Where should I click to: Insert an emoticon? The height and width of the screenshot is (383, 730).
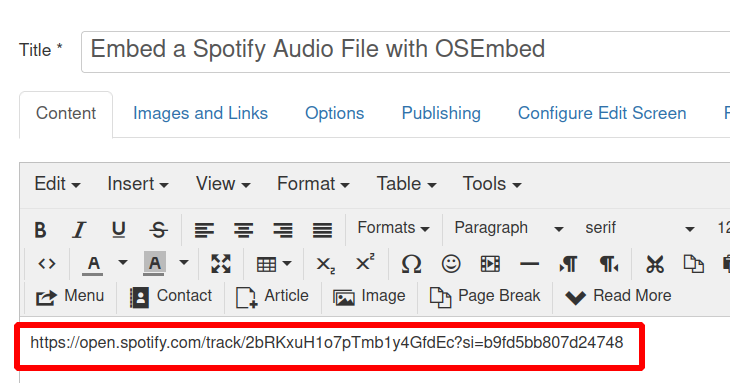pyautogui.click(x=451, y=264)
